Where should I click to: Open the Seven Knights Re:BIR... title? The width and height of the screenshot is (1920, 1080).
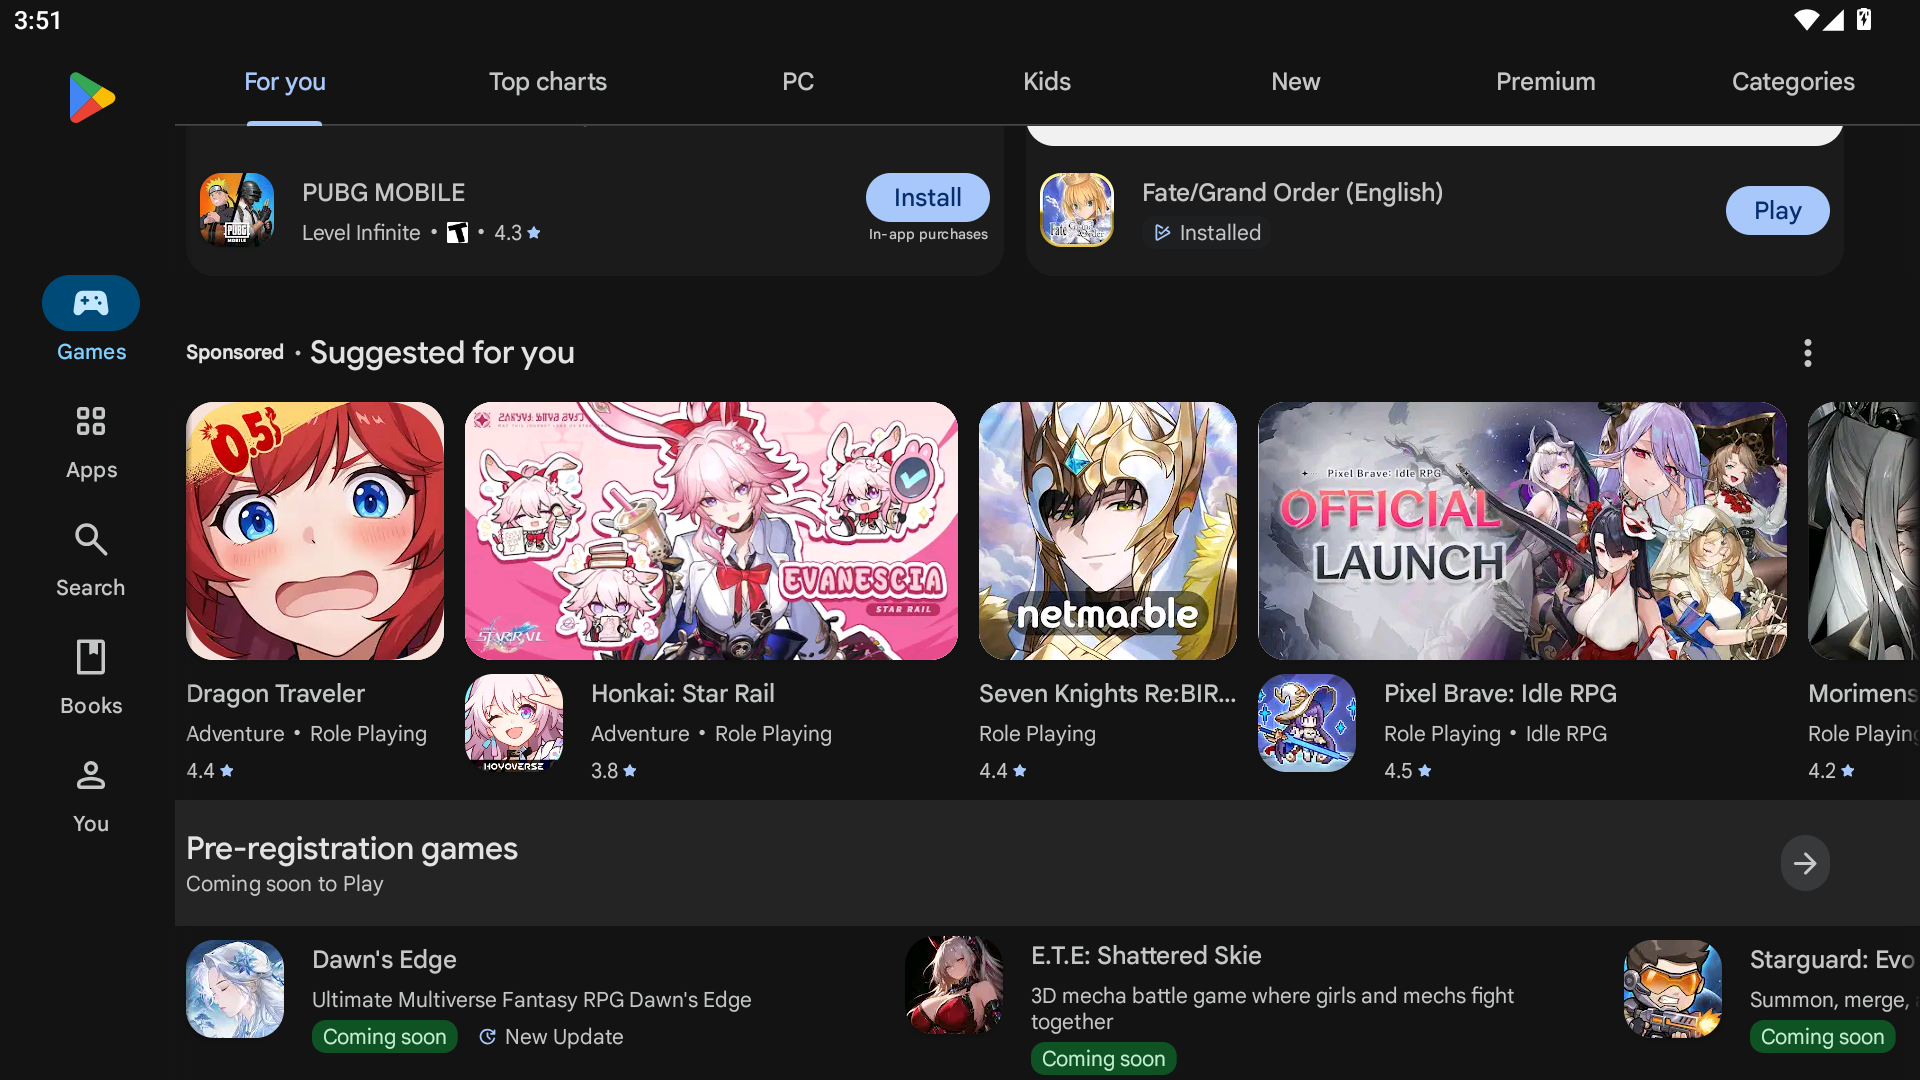[x=1108, y=694]
